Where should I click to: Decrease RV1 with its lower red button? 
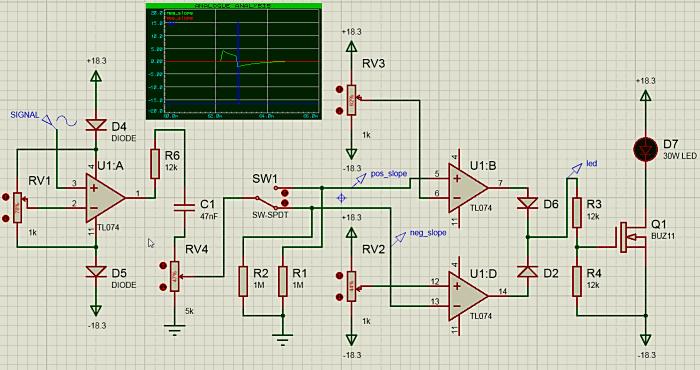(6, 218)
